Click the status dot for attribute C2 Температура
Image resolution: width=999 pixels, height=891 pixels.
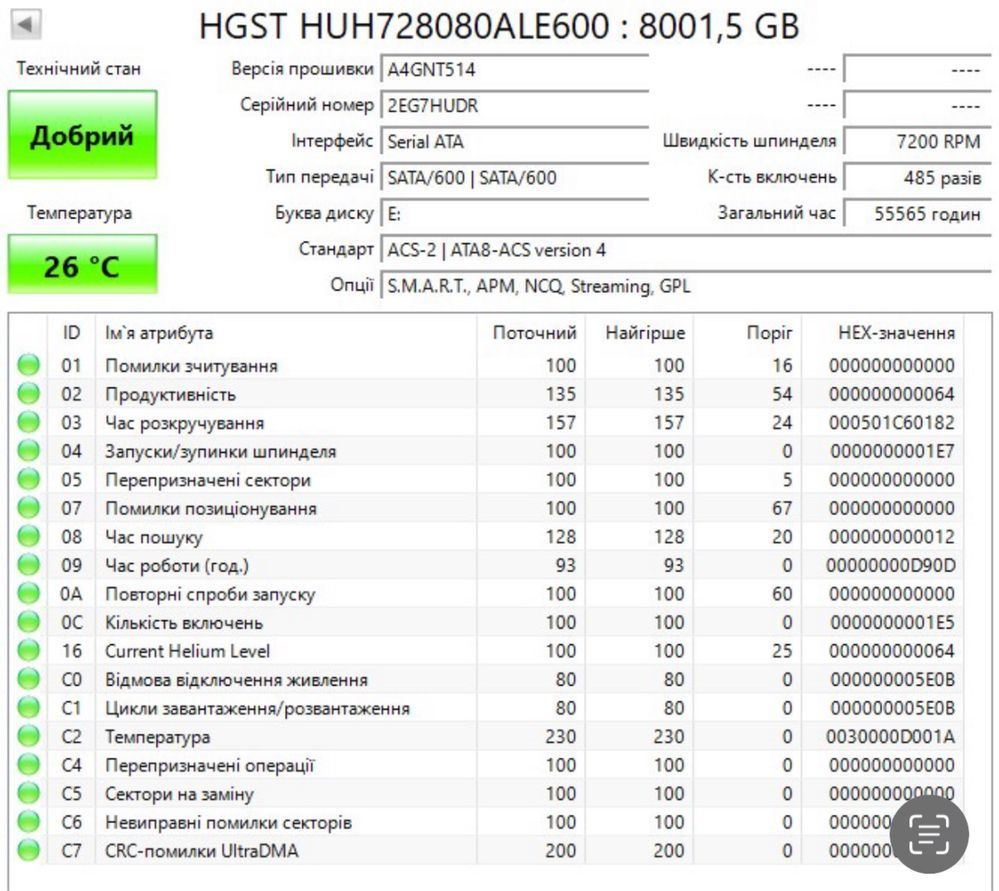pos(28,736)
